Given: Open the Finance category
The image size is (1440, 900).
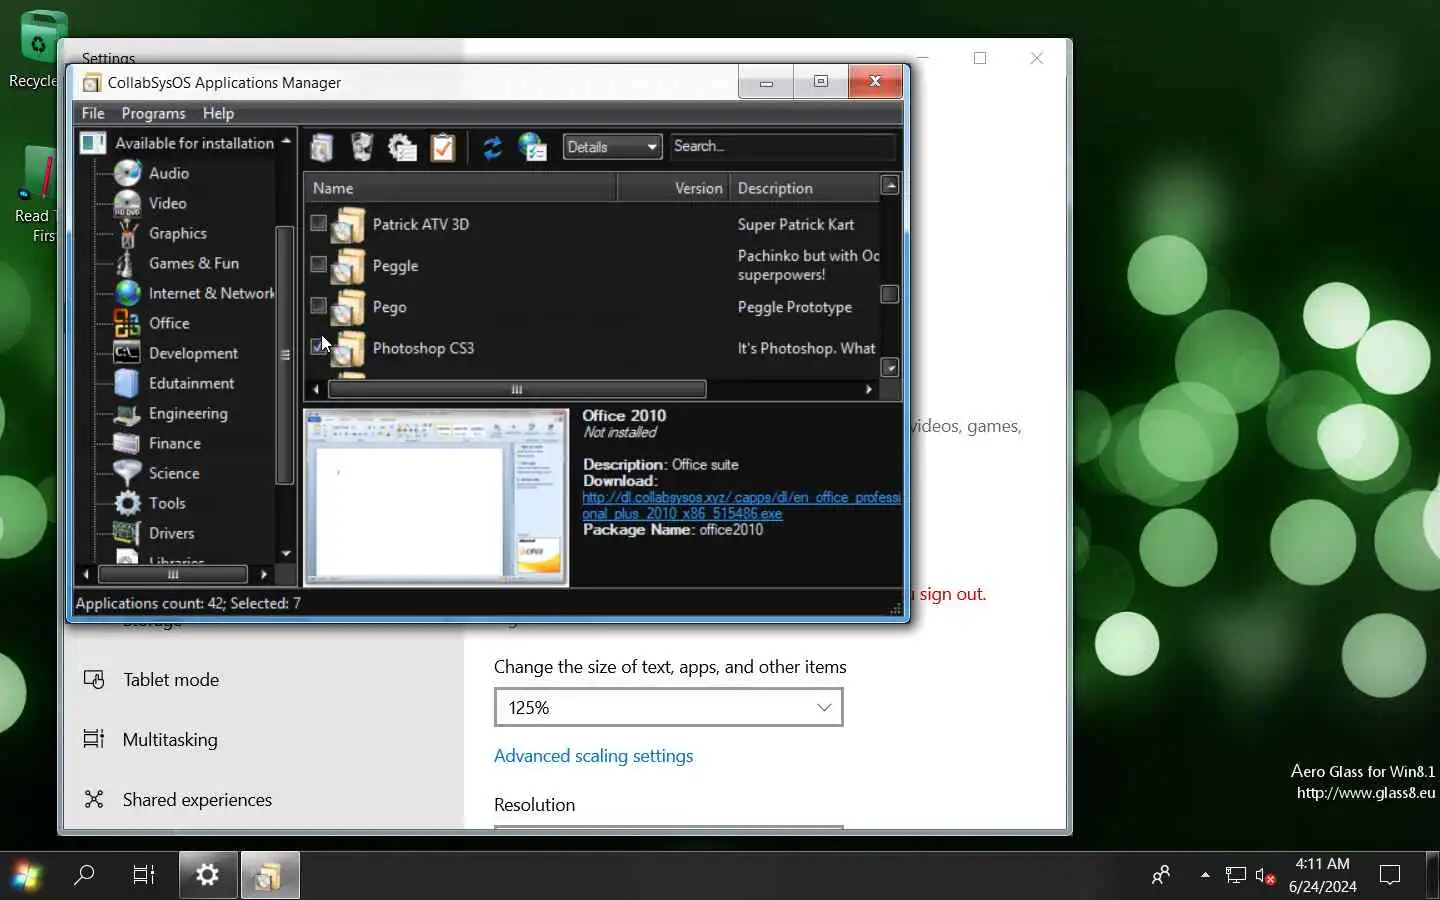Looking at the screenshot, I should click(175, 443).
